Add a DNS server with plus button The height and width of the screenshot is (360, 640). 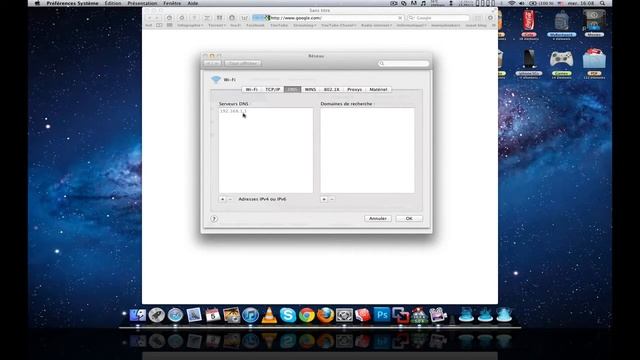click(222, 199)
